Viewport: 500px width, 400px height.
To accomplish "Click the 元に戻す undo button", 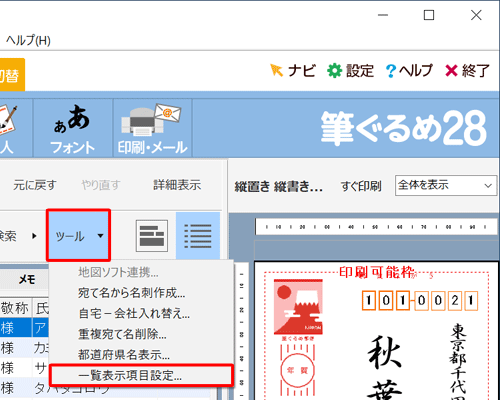I will point(35,185).
